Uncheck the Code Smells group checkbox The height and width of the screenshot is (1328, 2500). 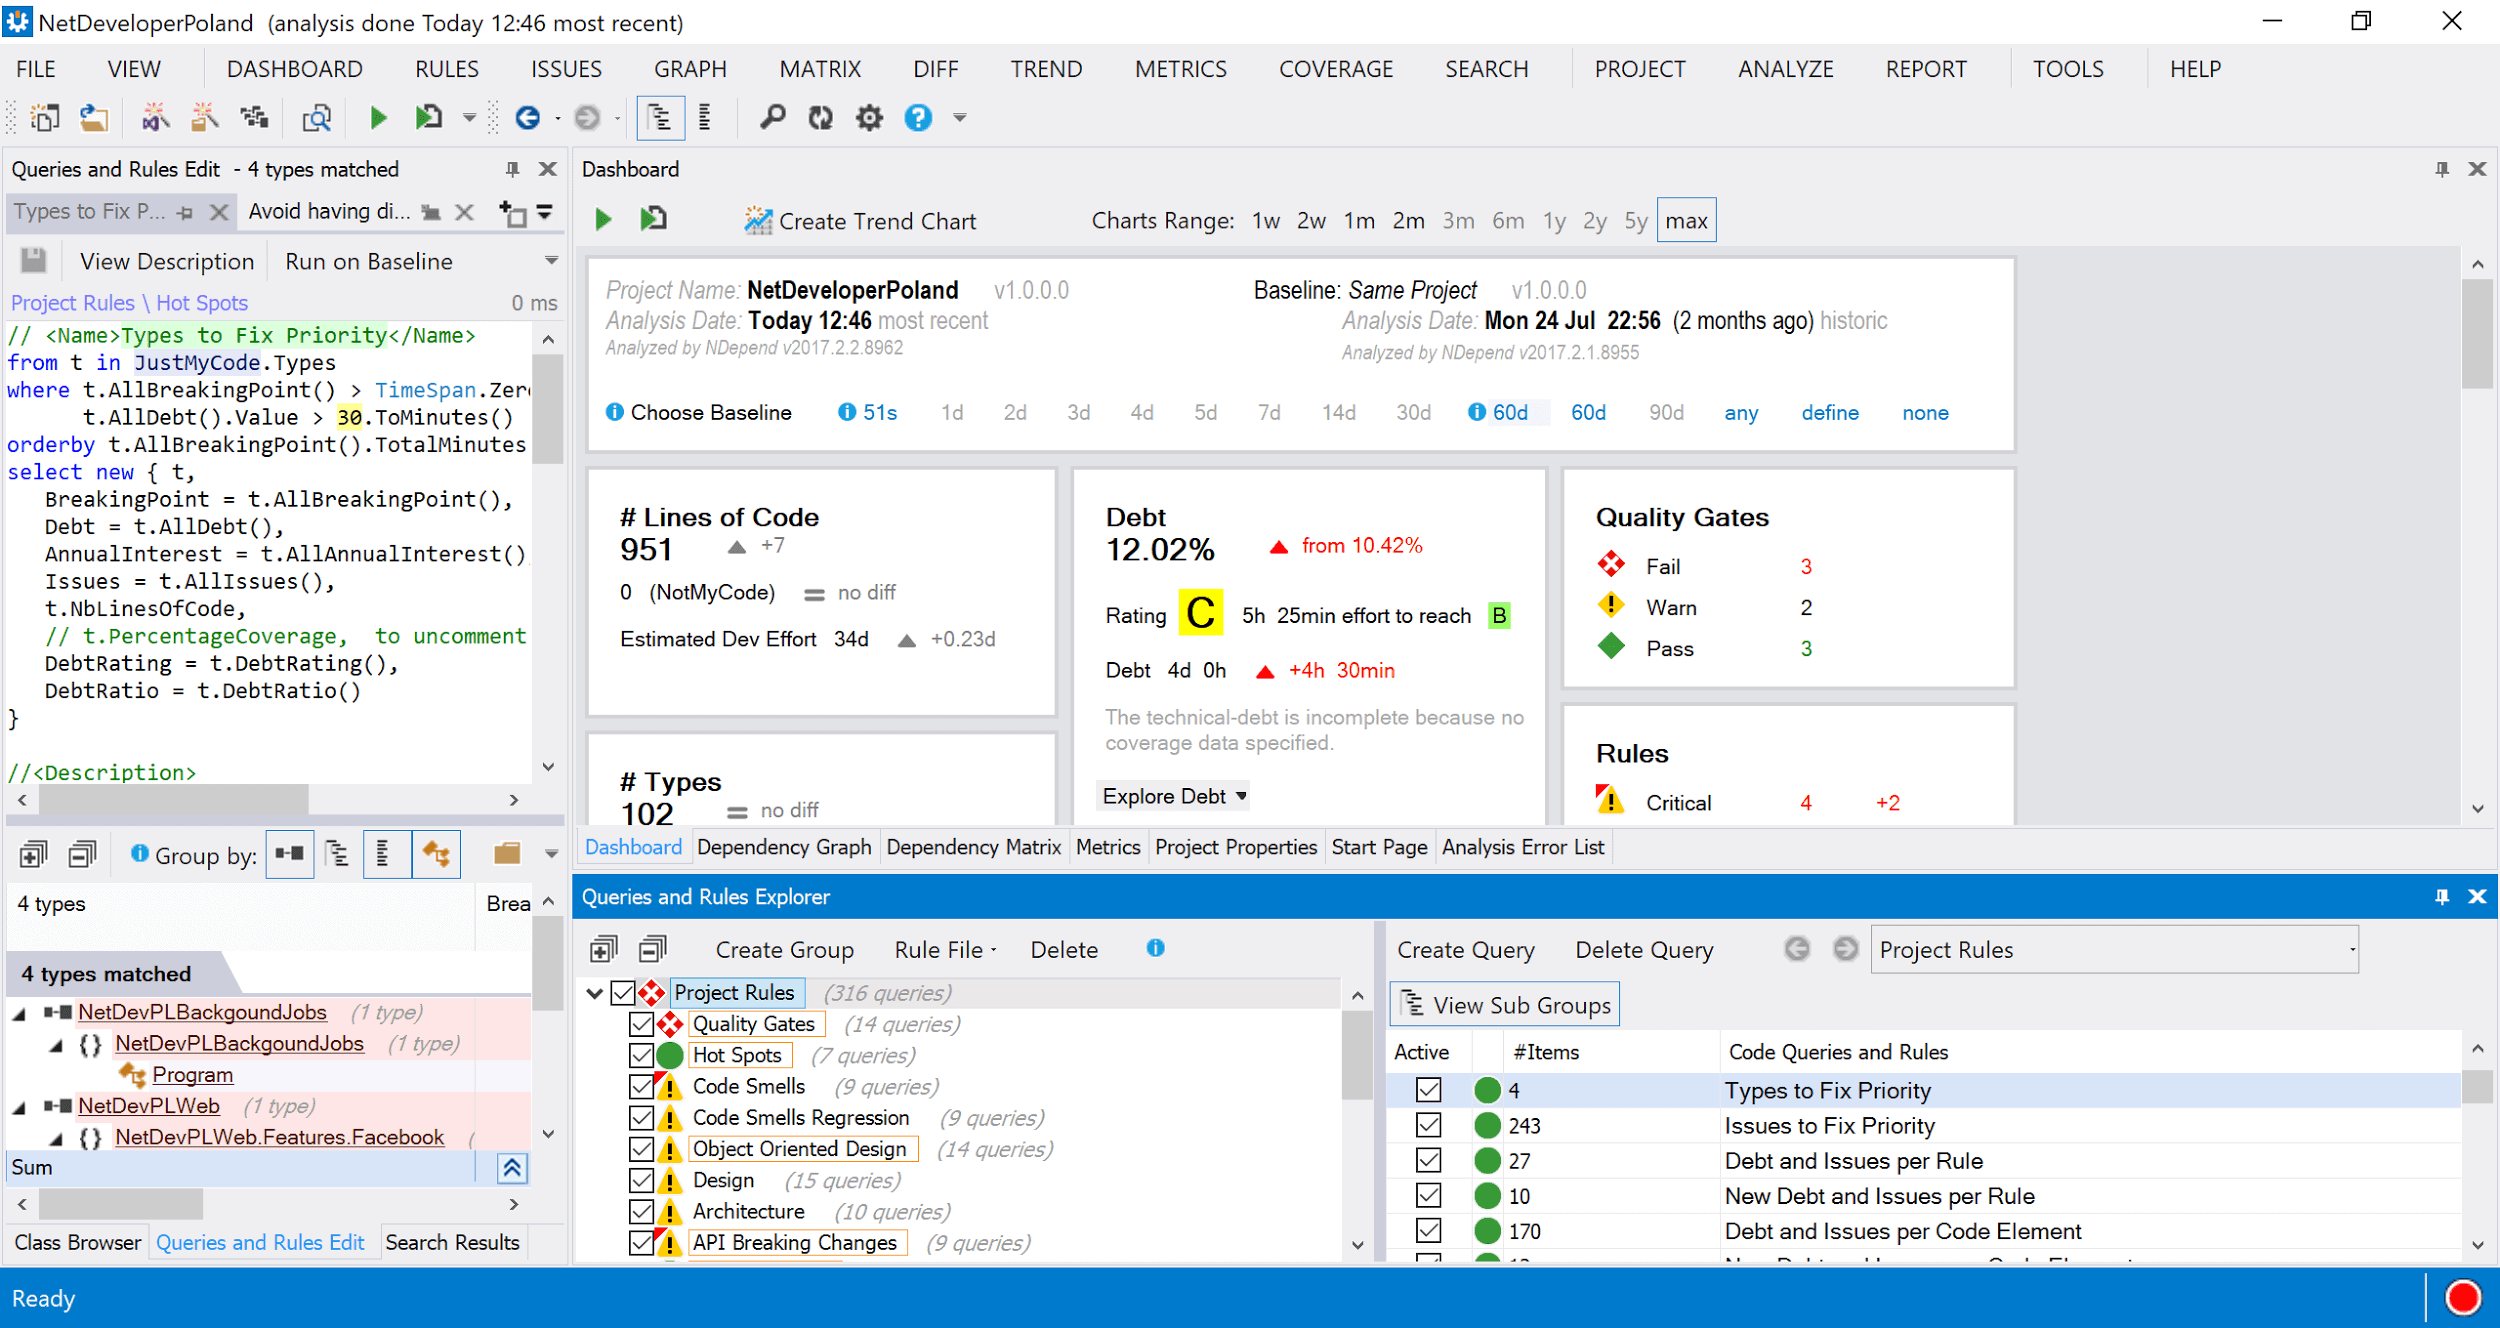pyautogui.click(x=642, y=1086)
